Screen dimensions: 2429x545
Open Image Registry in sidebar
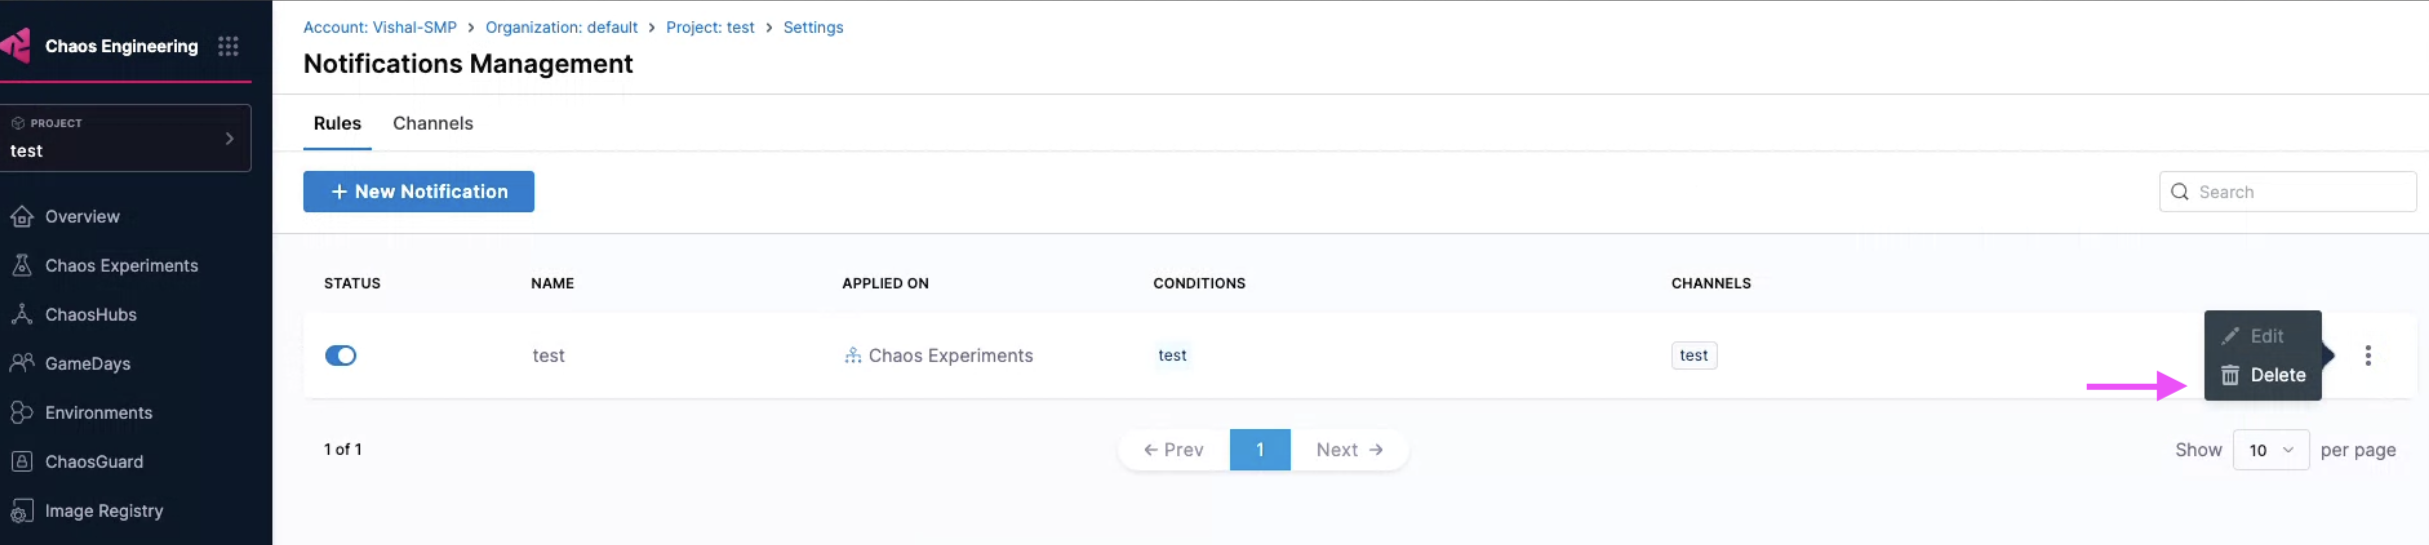103,511
